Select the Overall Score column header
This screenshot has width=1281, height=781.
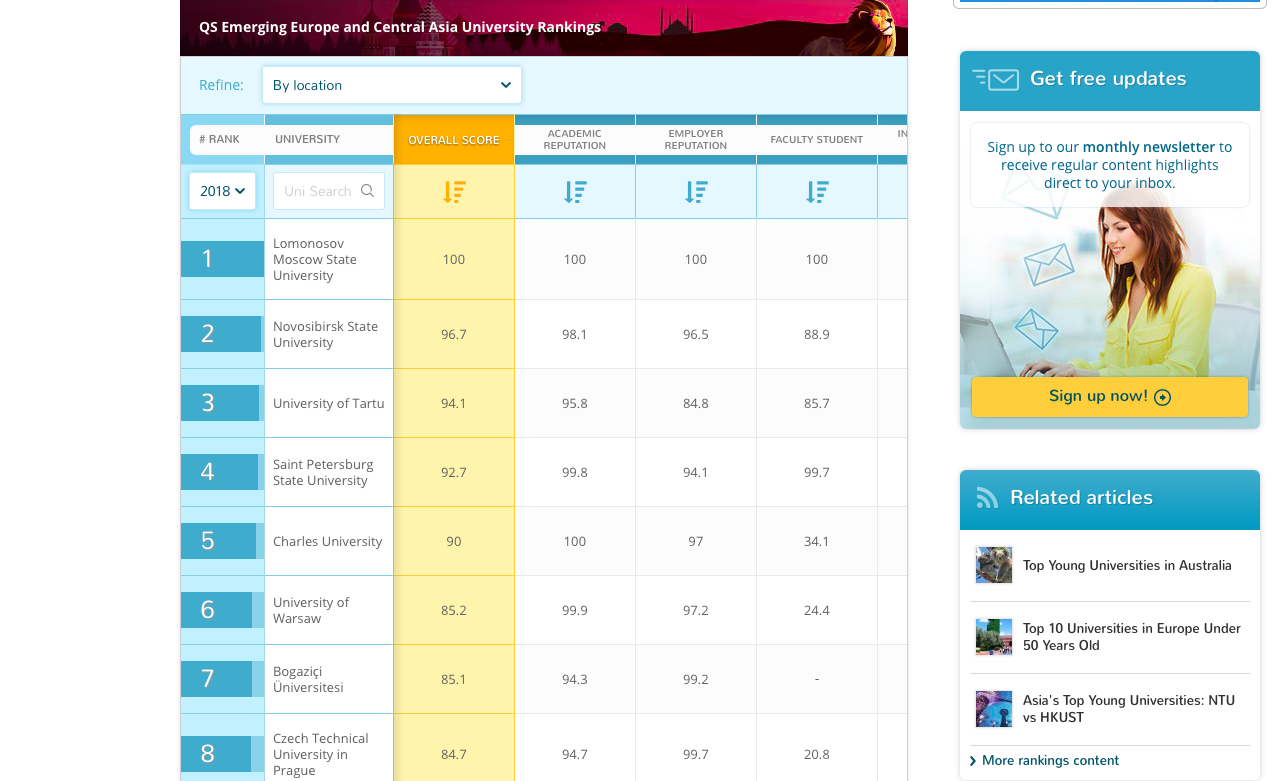pos(454,140)
